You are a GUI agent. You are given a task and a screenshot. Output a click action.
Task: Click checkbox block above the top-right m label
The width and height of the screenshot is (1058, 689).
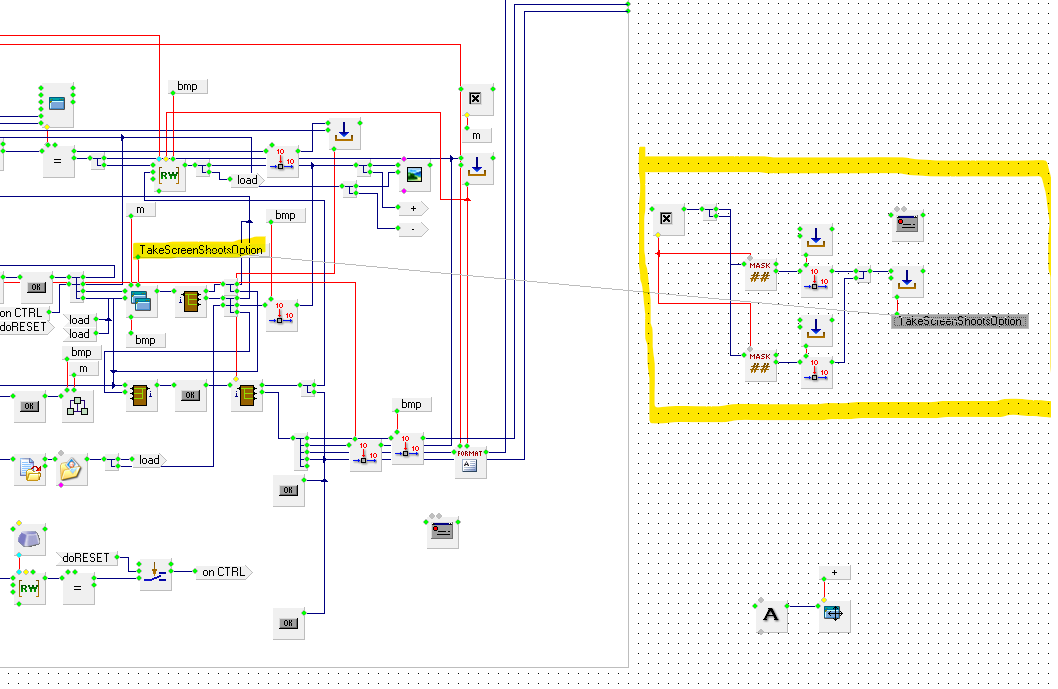point(476,99)
